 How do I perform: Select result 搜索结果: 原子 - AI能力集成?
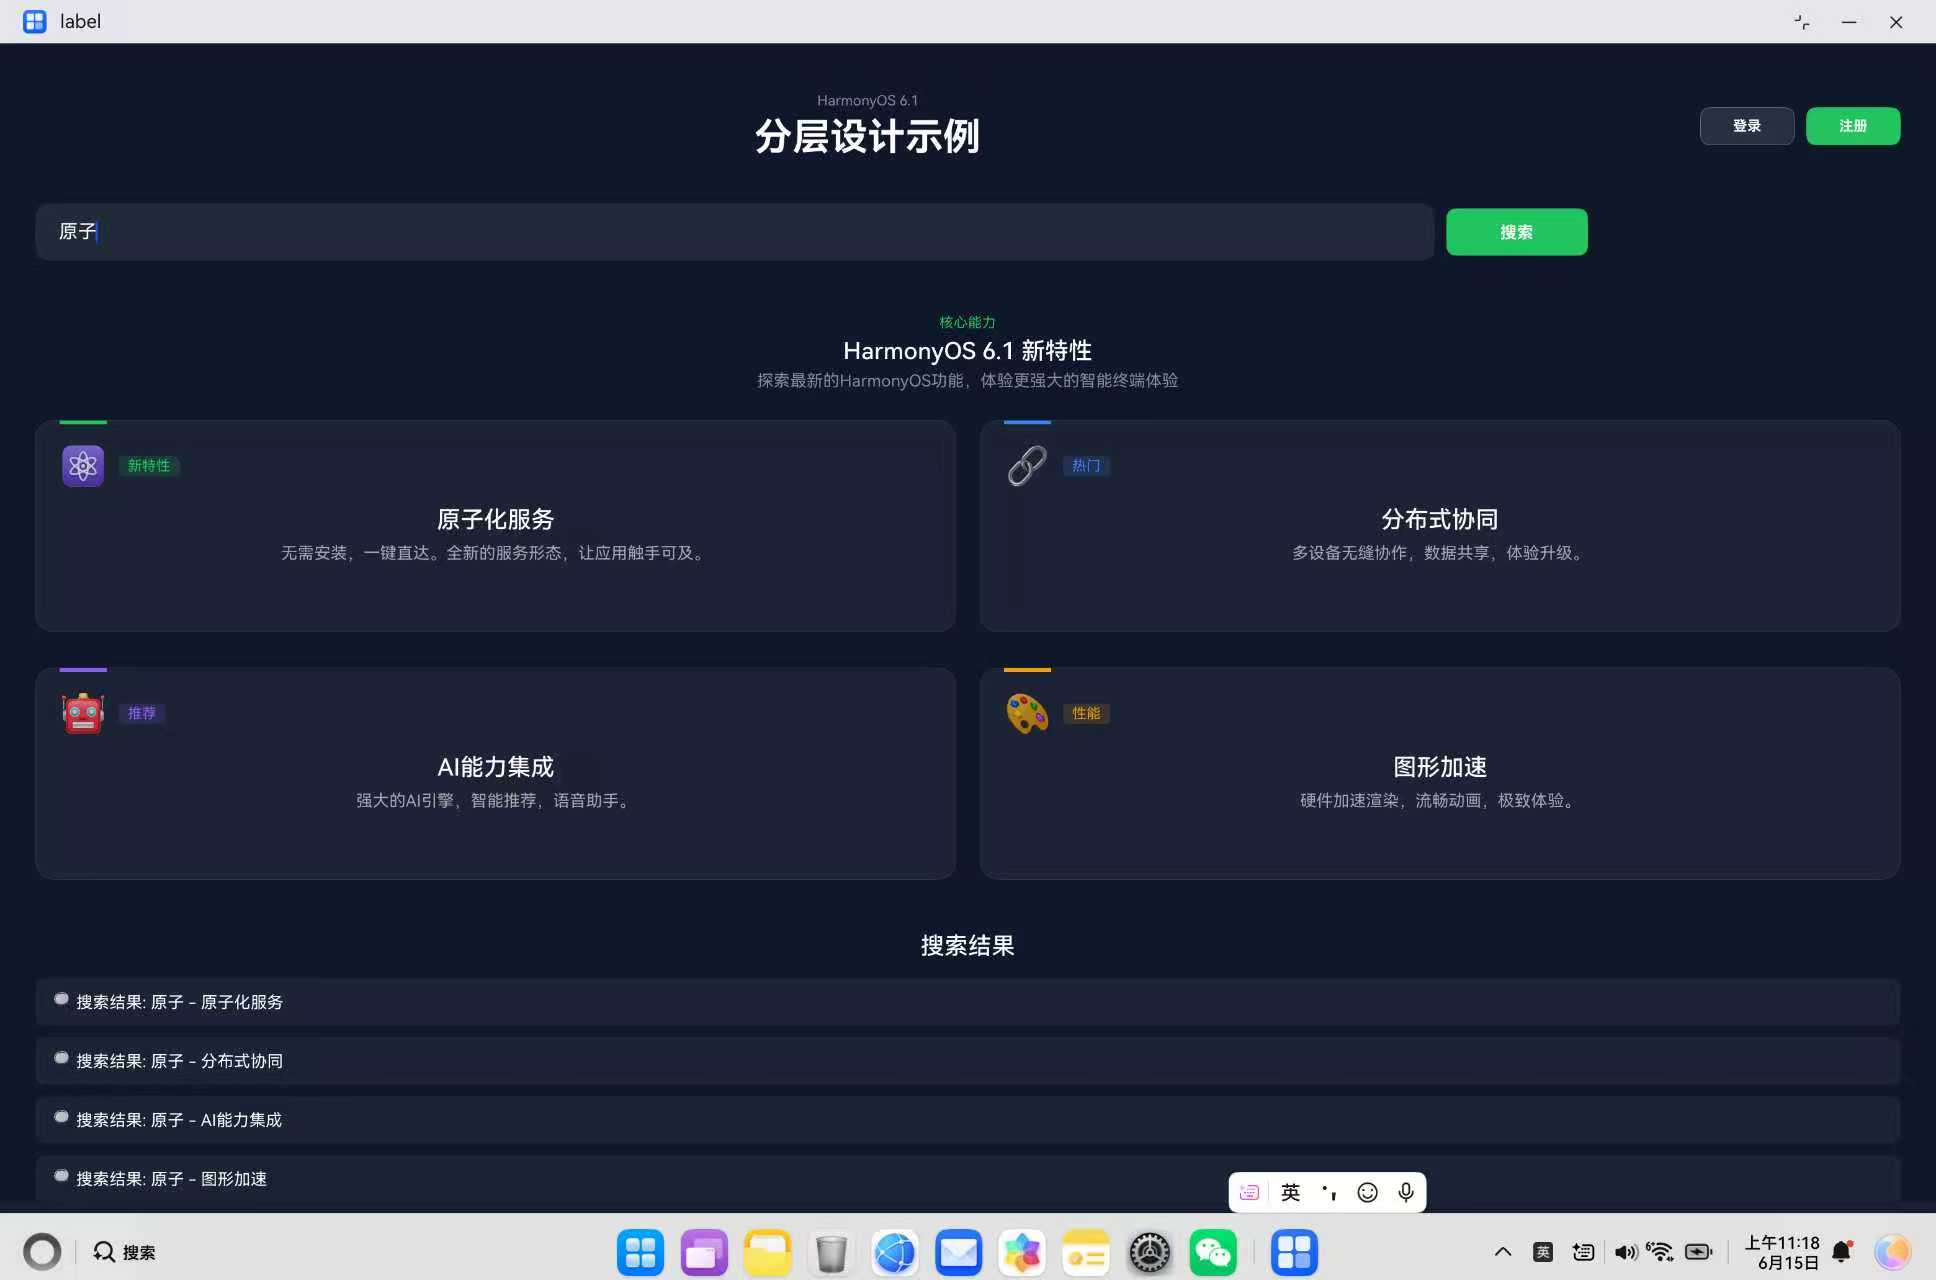click(968, 1120)
